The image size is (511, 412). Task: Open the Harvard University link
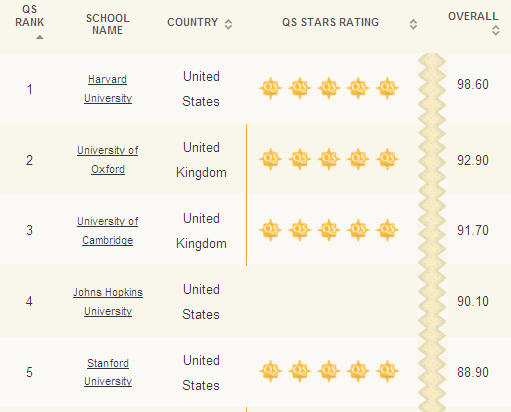click(108, 89)
